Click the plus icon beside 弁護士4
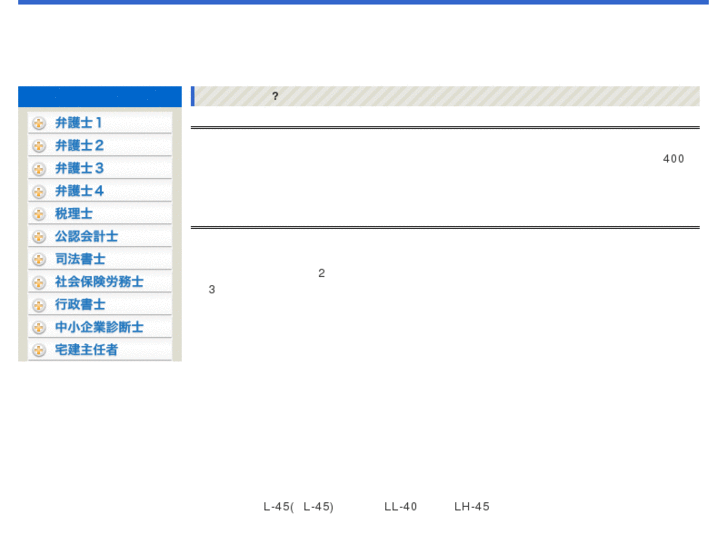Image resolution: width=727 pixels, height=545 pixels. tap(39, 192)
